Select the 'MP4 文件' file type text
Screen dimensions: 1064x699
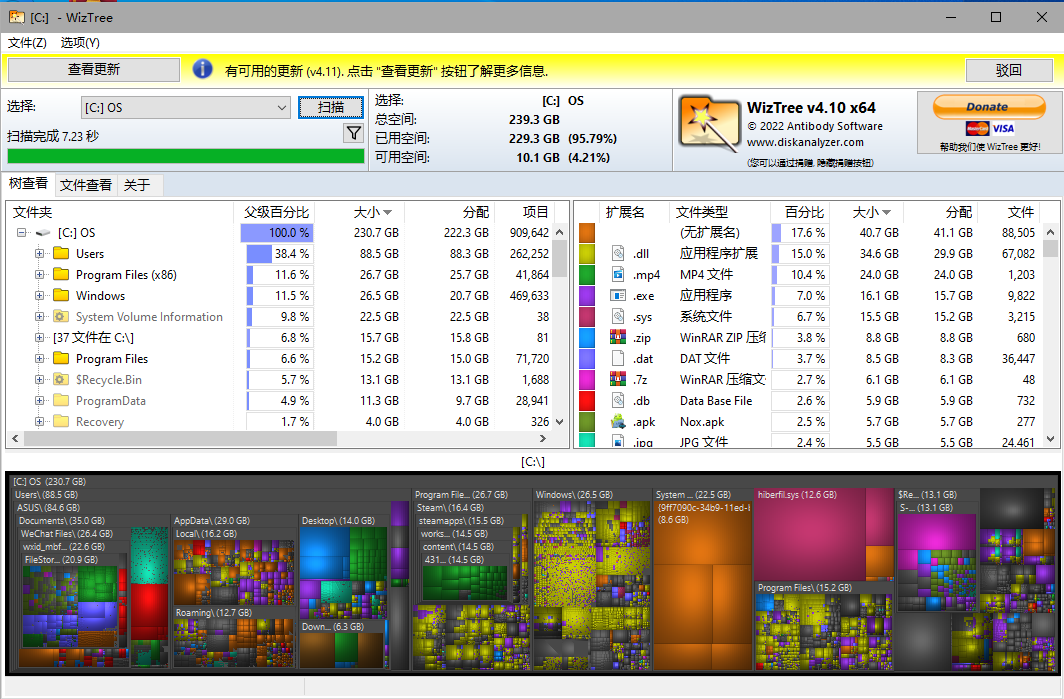point(706,274)
